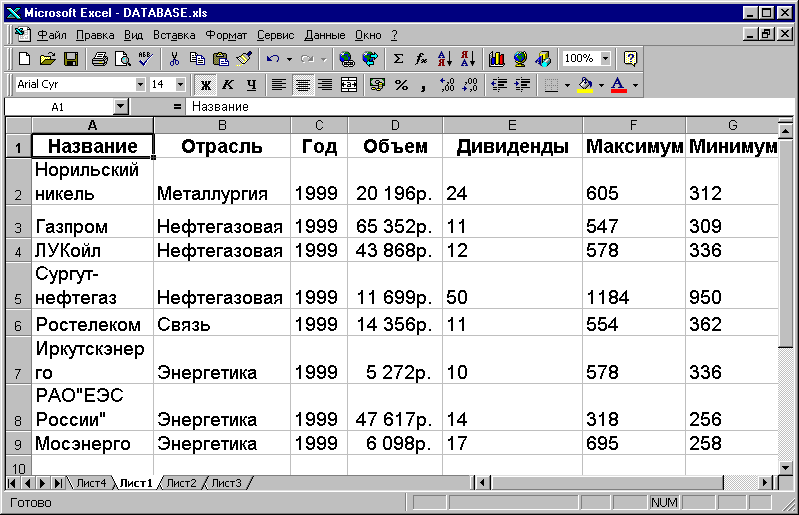
Task: Sort ascending with the A-Z icon
Action: point(445,59)
